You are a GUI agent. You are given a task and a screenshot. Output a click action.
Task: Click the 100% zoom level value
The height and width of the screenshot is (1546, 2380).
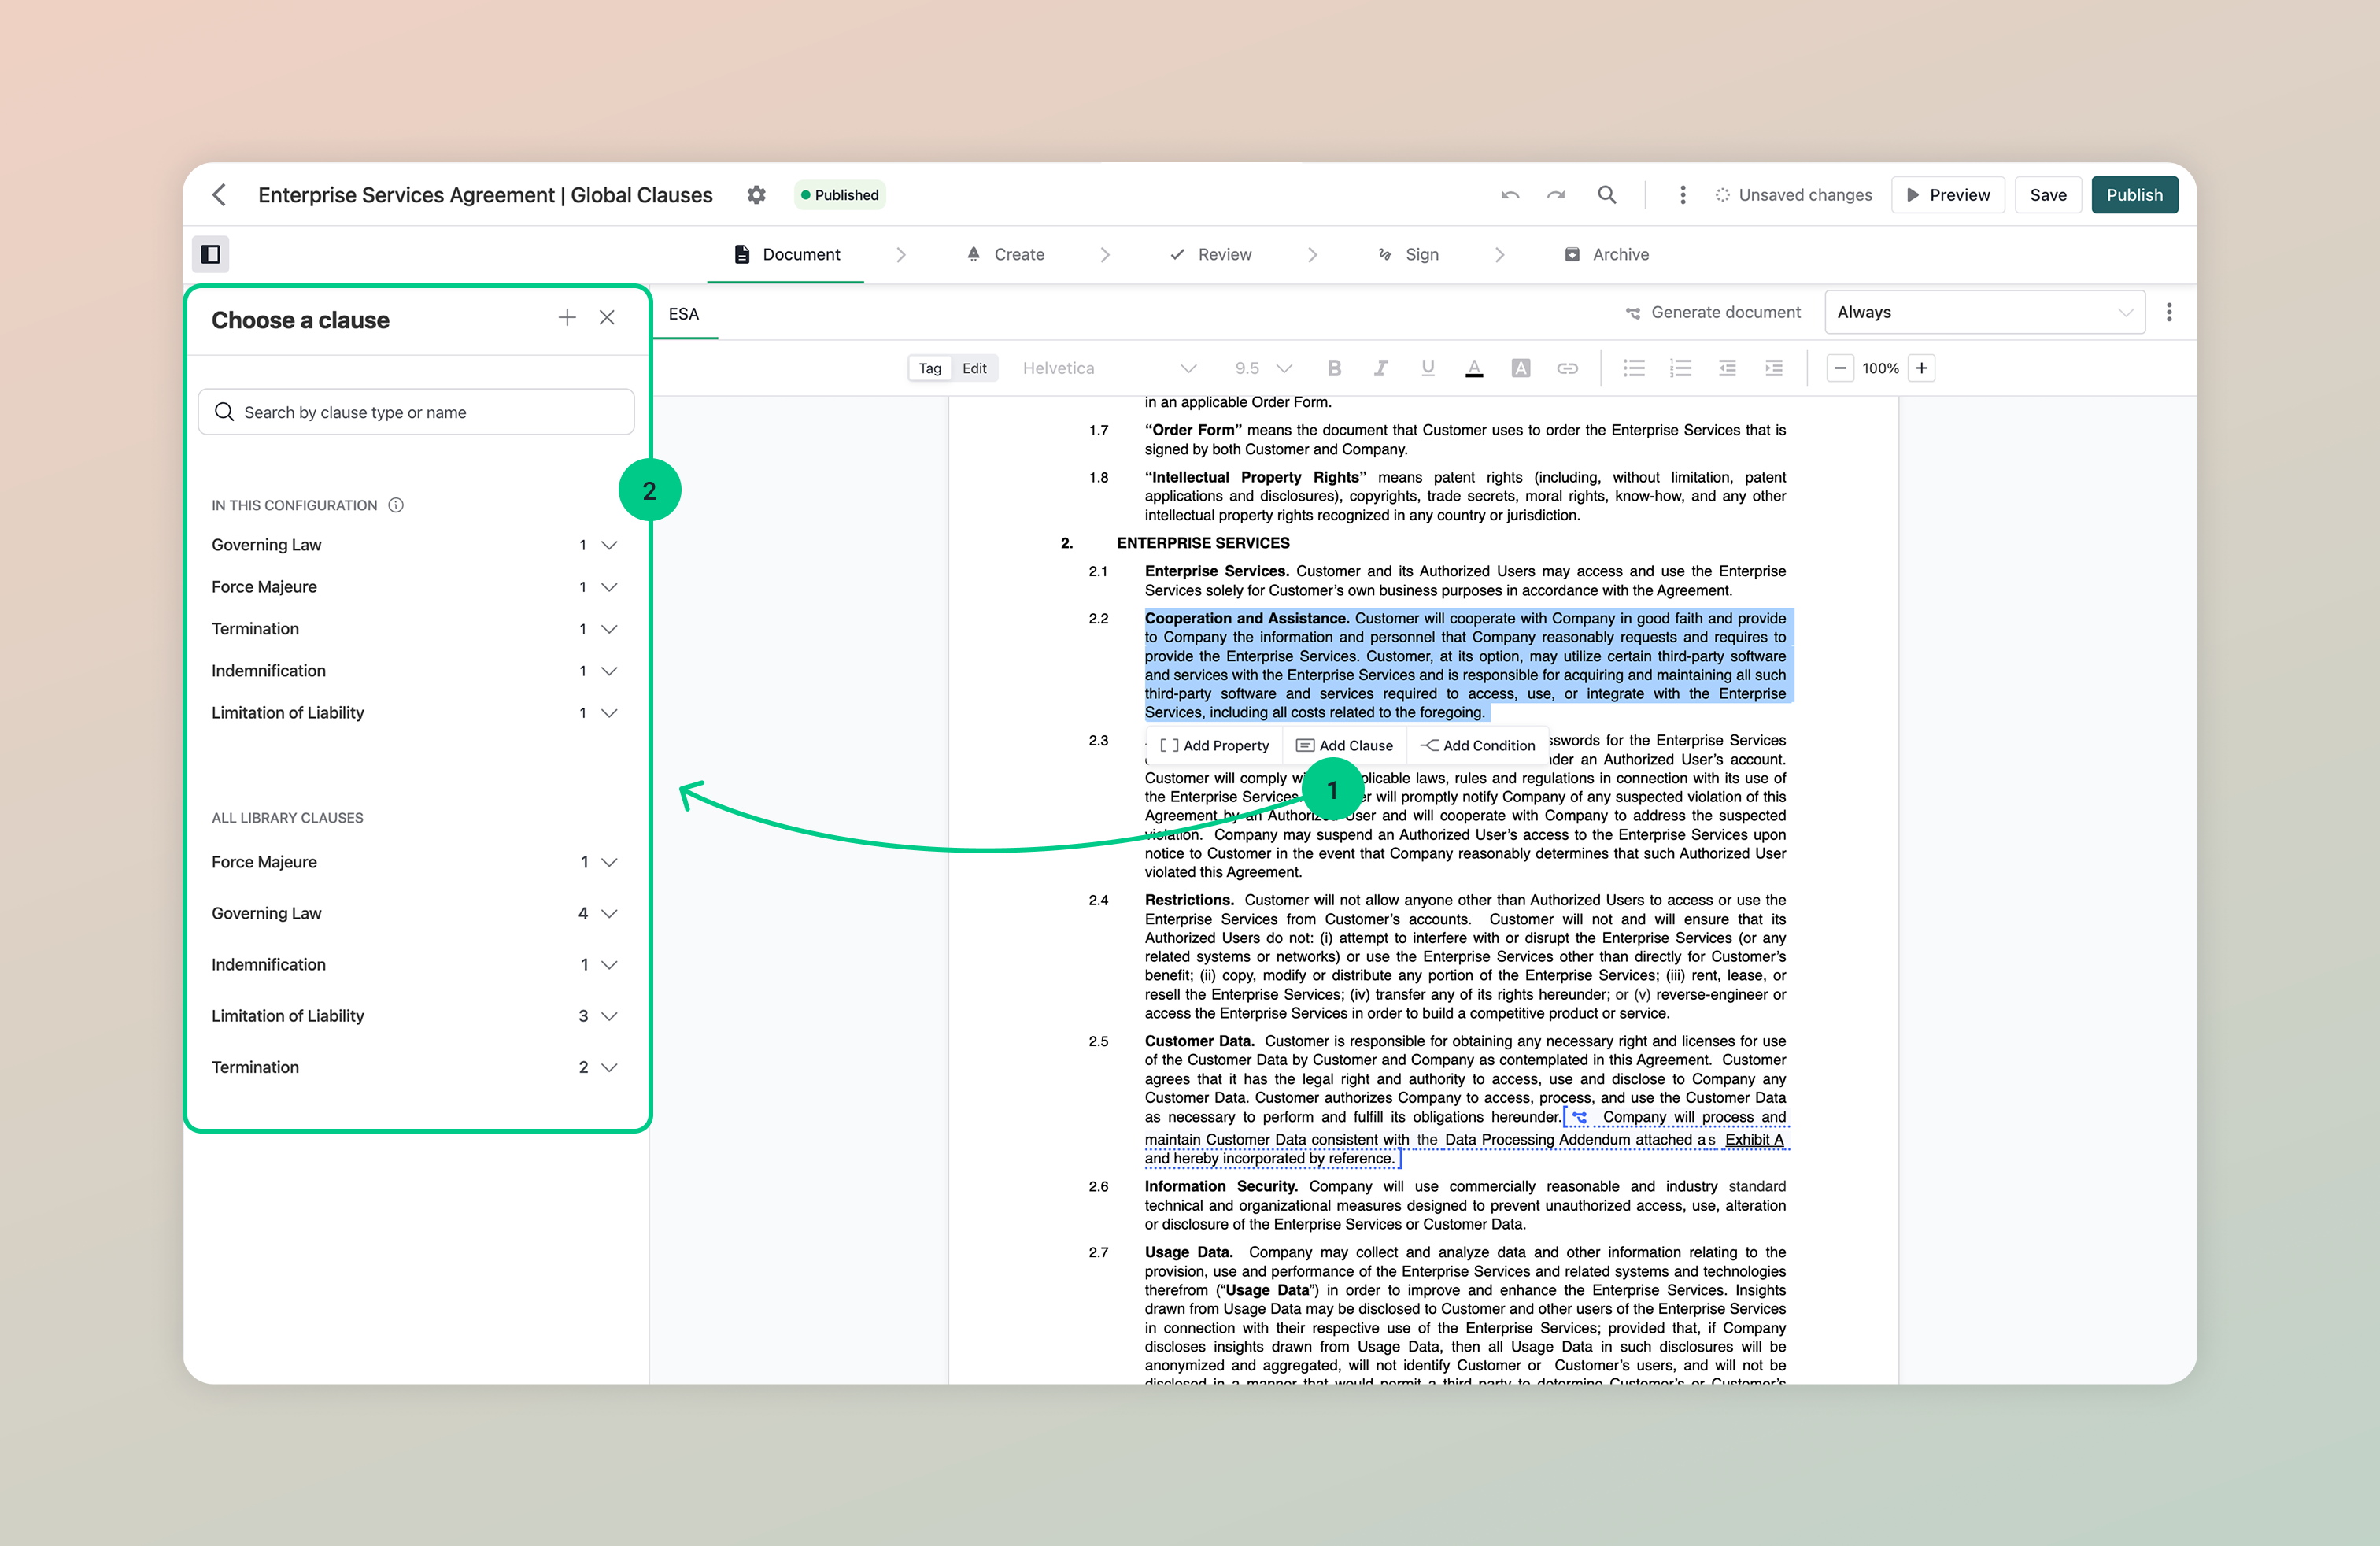pos(1880,368)
